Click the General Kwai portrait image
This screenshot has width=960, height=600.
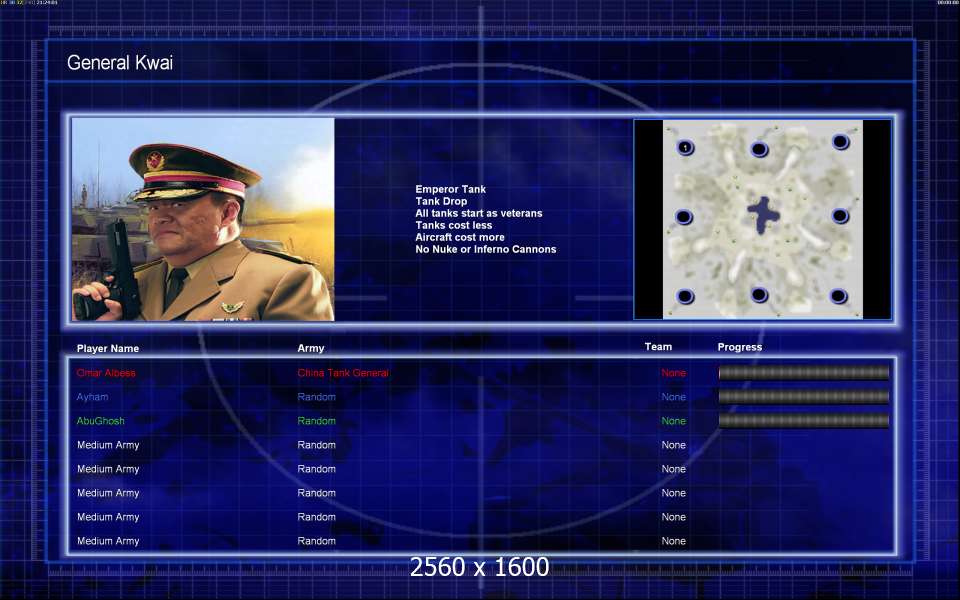pyautogui.click(x=203, y=219)
